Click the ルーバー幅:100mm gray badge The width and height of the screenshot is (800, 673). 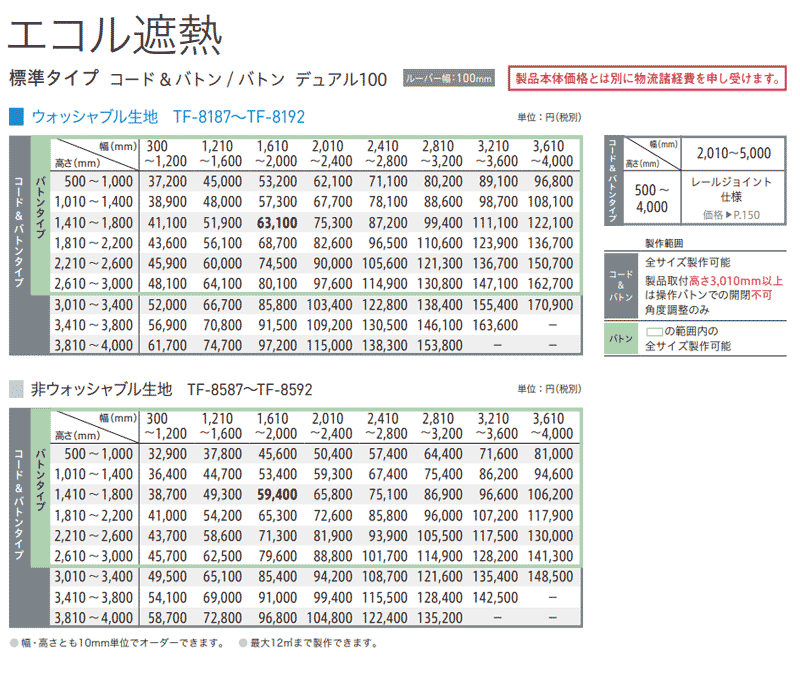[449, 78]
